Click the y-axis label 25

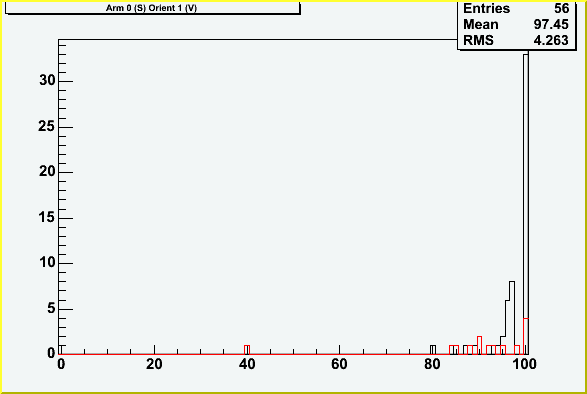tap(47, 126)
